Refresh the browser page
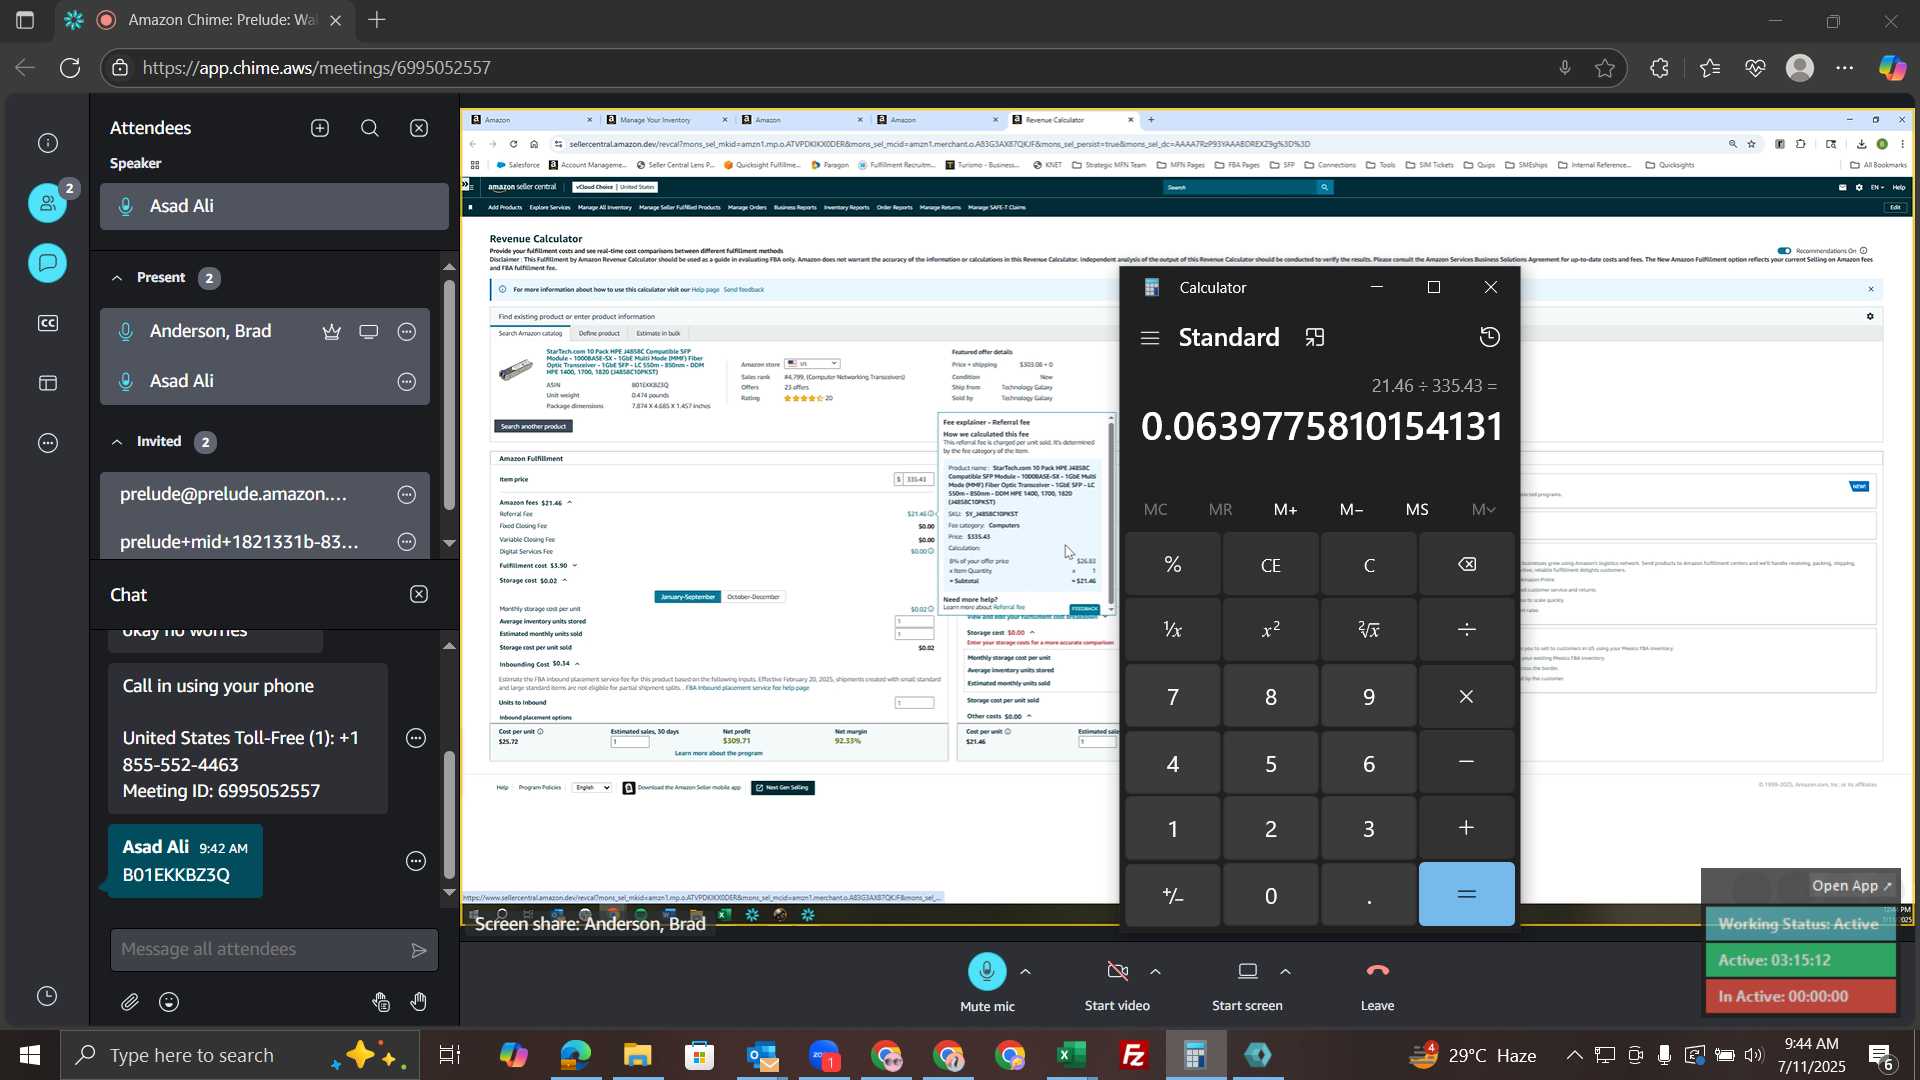Screen dimensions: 1920x1080 [x=70, y=68]
